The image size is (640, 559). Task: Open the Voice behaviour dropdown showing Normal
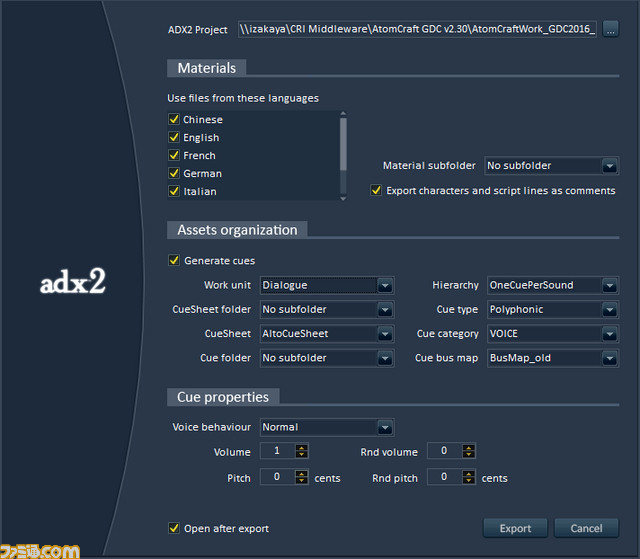(327, 427)
